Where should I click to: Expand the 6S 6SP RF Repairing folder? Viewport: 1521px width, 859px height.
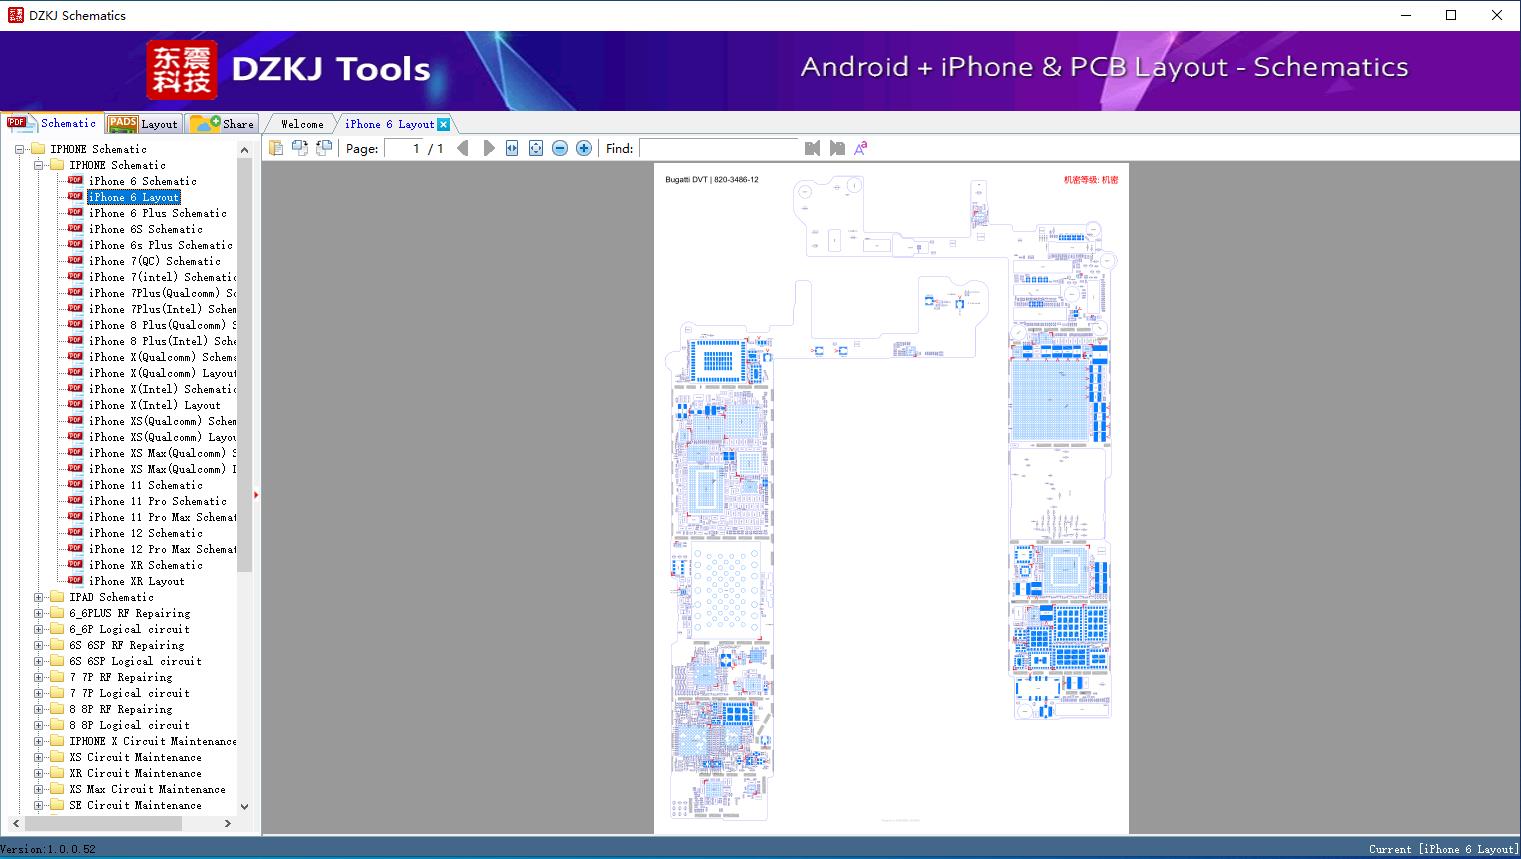tap(39, 645)
